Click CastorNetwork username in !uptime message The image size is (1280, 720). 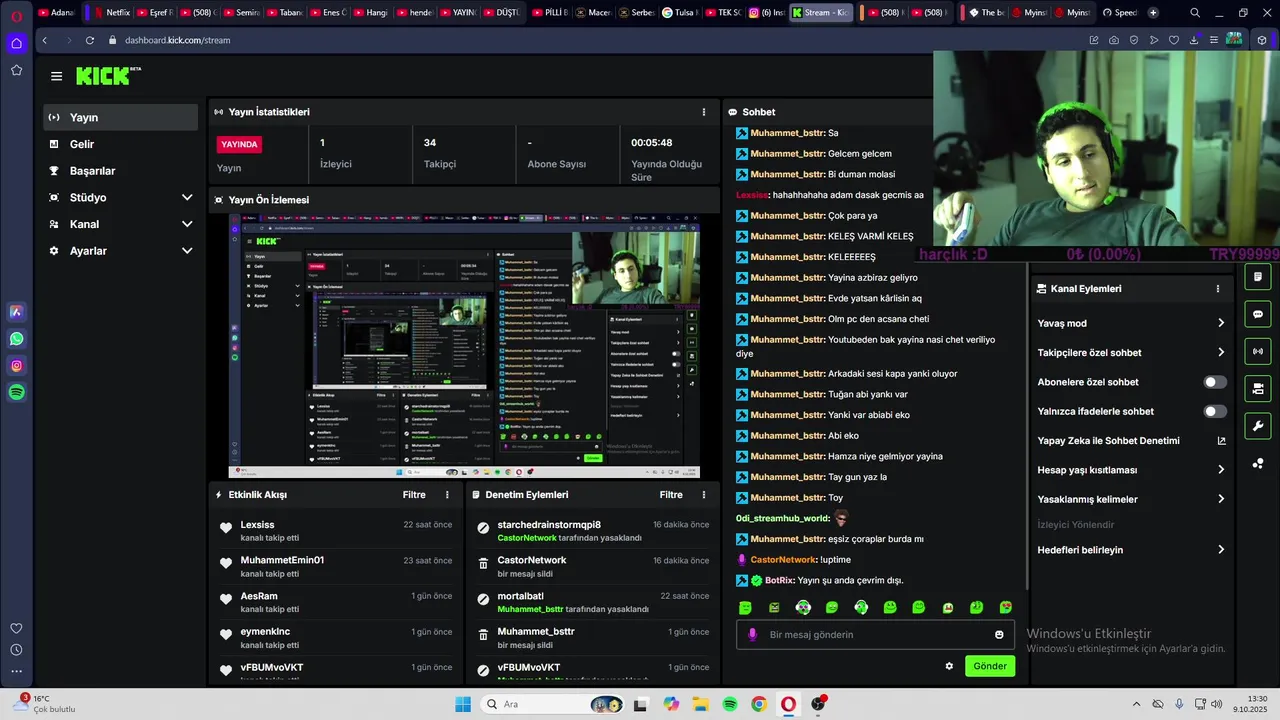(783, 560)
